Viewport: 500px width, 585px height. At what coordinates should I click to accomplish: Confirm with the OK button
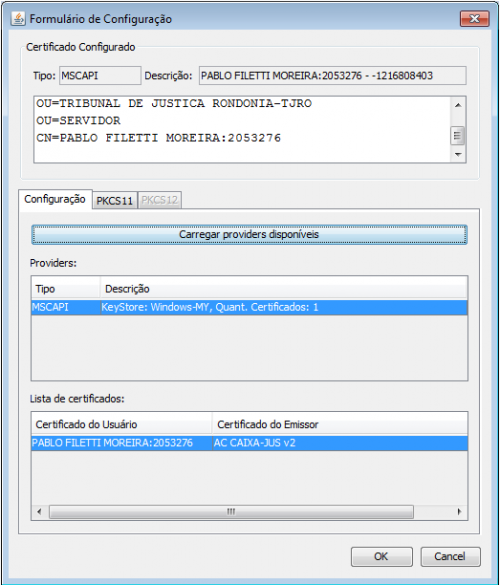click(x=381, y=557)
